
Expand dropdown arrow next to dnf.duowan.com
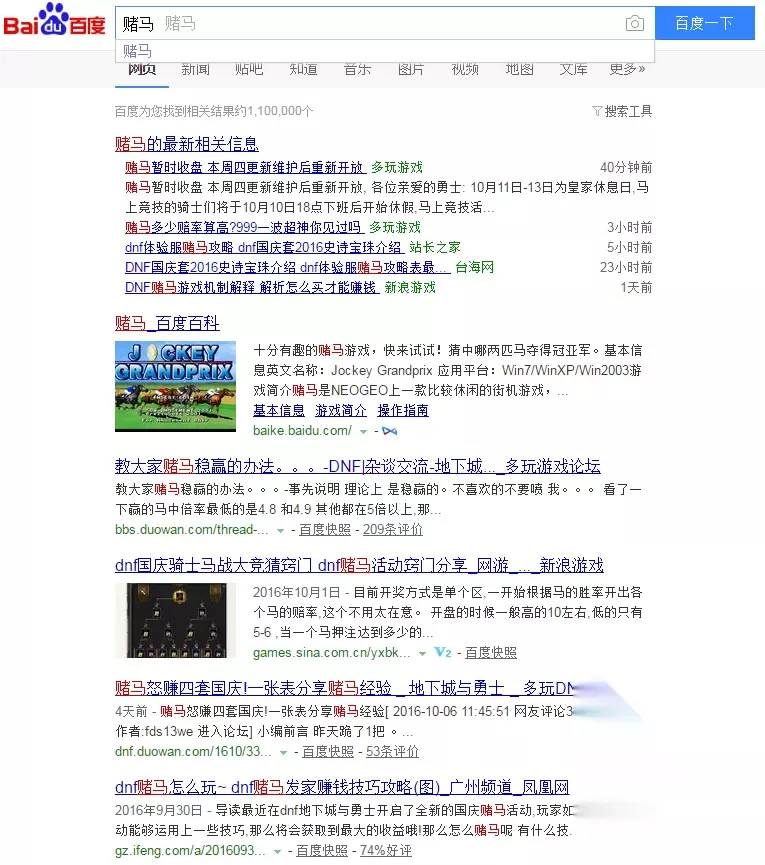pyautogui.click(x=283, y=752)
